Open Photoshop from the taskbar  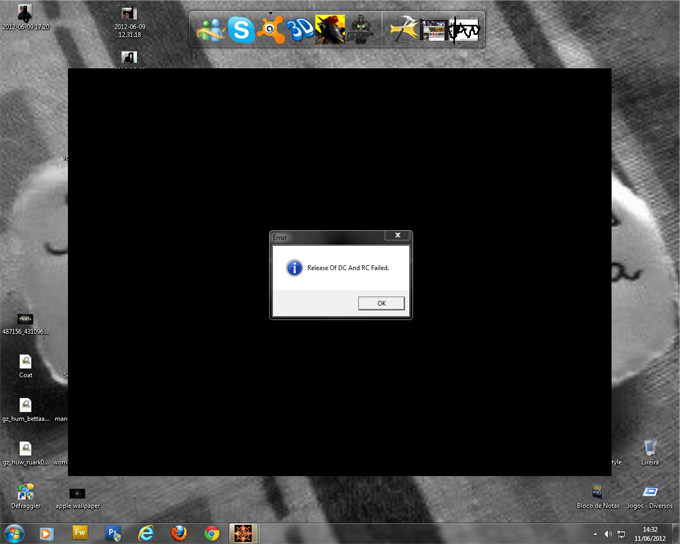click(113, 533)
